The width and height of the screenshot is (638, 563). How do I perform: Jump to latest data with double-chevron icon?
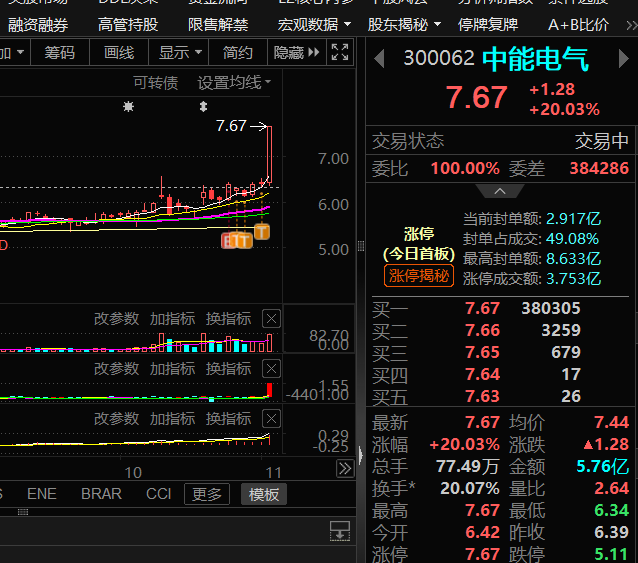(x=345, y=469)
